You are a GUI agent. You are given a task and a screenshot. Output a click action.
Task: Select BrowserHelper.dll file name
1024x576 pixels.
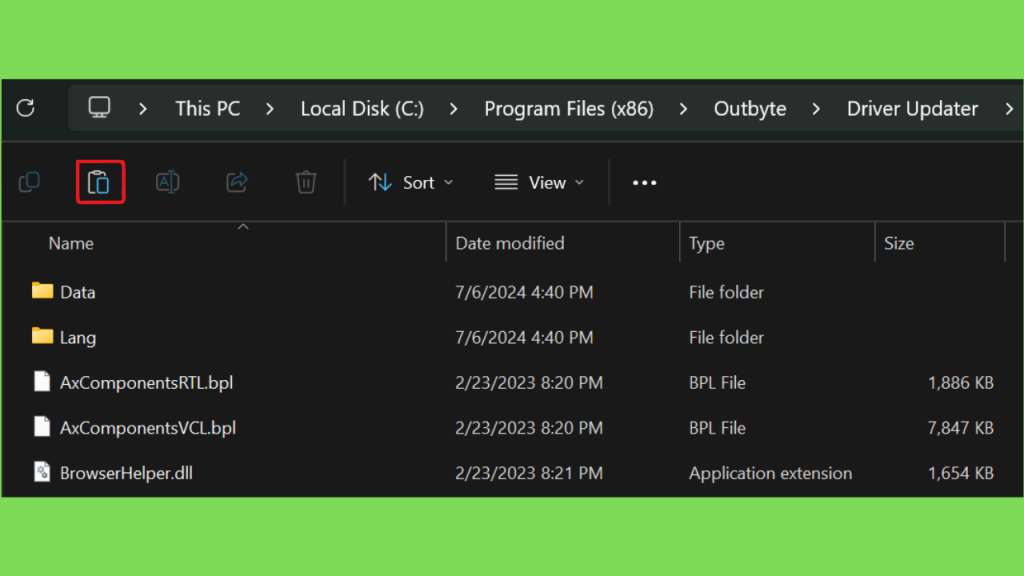pyautogui.click(x=126, y=473)
